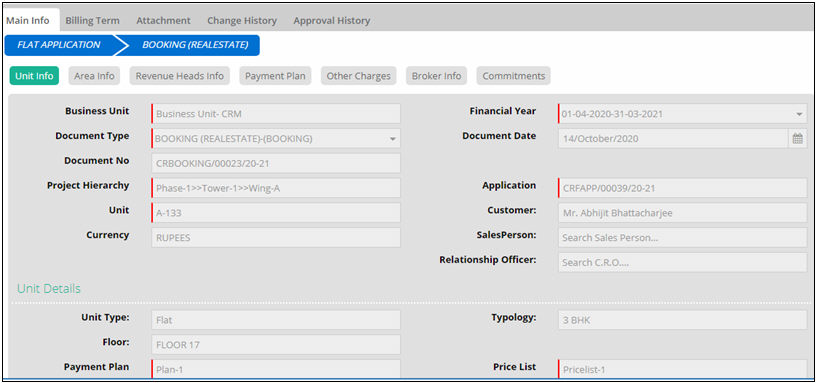Open the Revenue Heads Info section

[179, 76]
